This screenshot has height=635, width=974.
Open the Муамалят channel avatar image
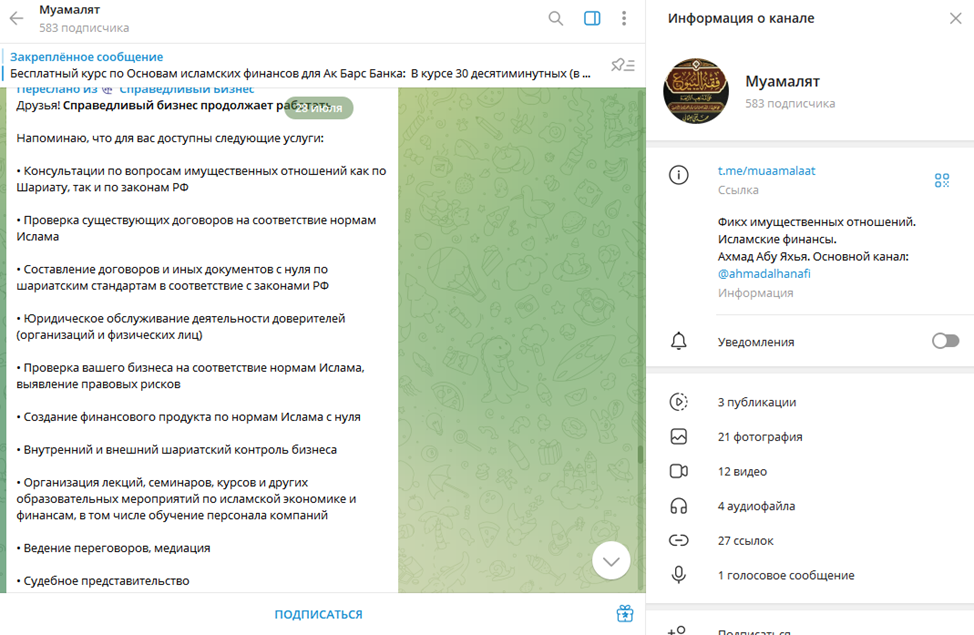pos(696,91)
